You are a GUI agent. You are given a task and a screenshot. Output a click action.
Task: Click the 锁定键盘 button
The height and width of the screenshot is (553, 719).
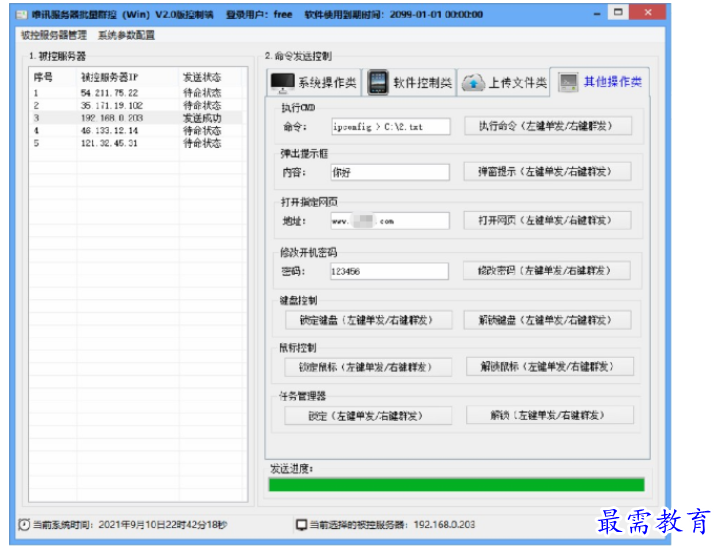[x=369, y=320]
